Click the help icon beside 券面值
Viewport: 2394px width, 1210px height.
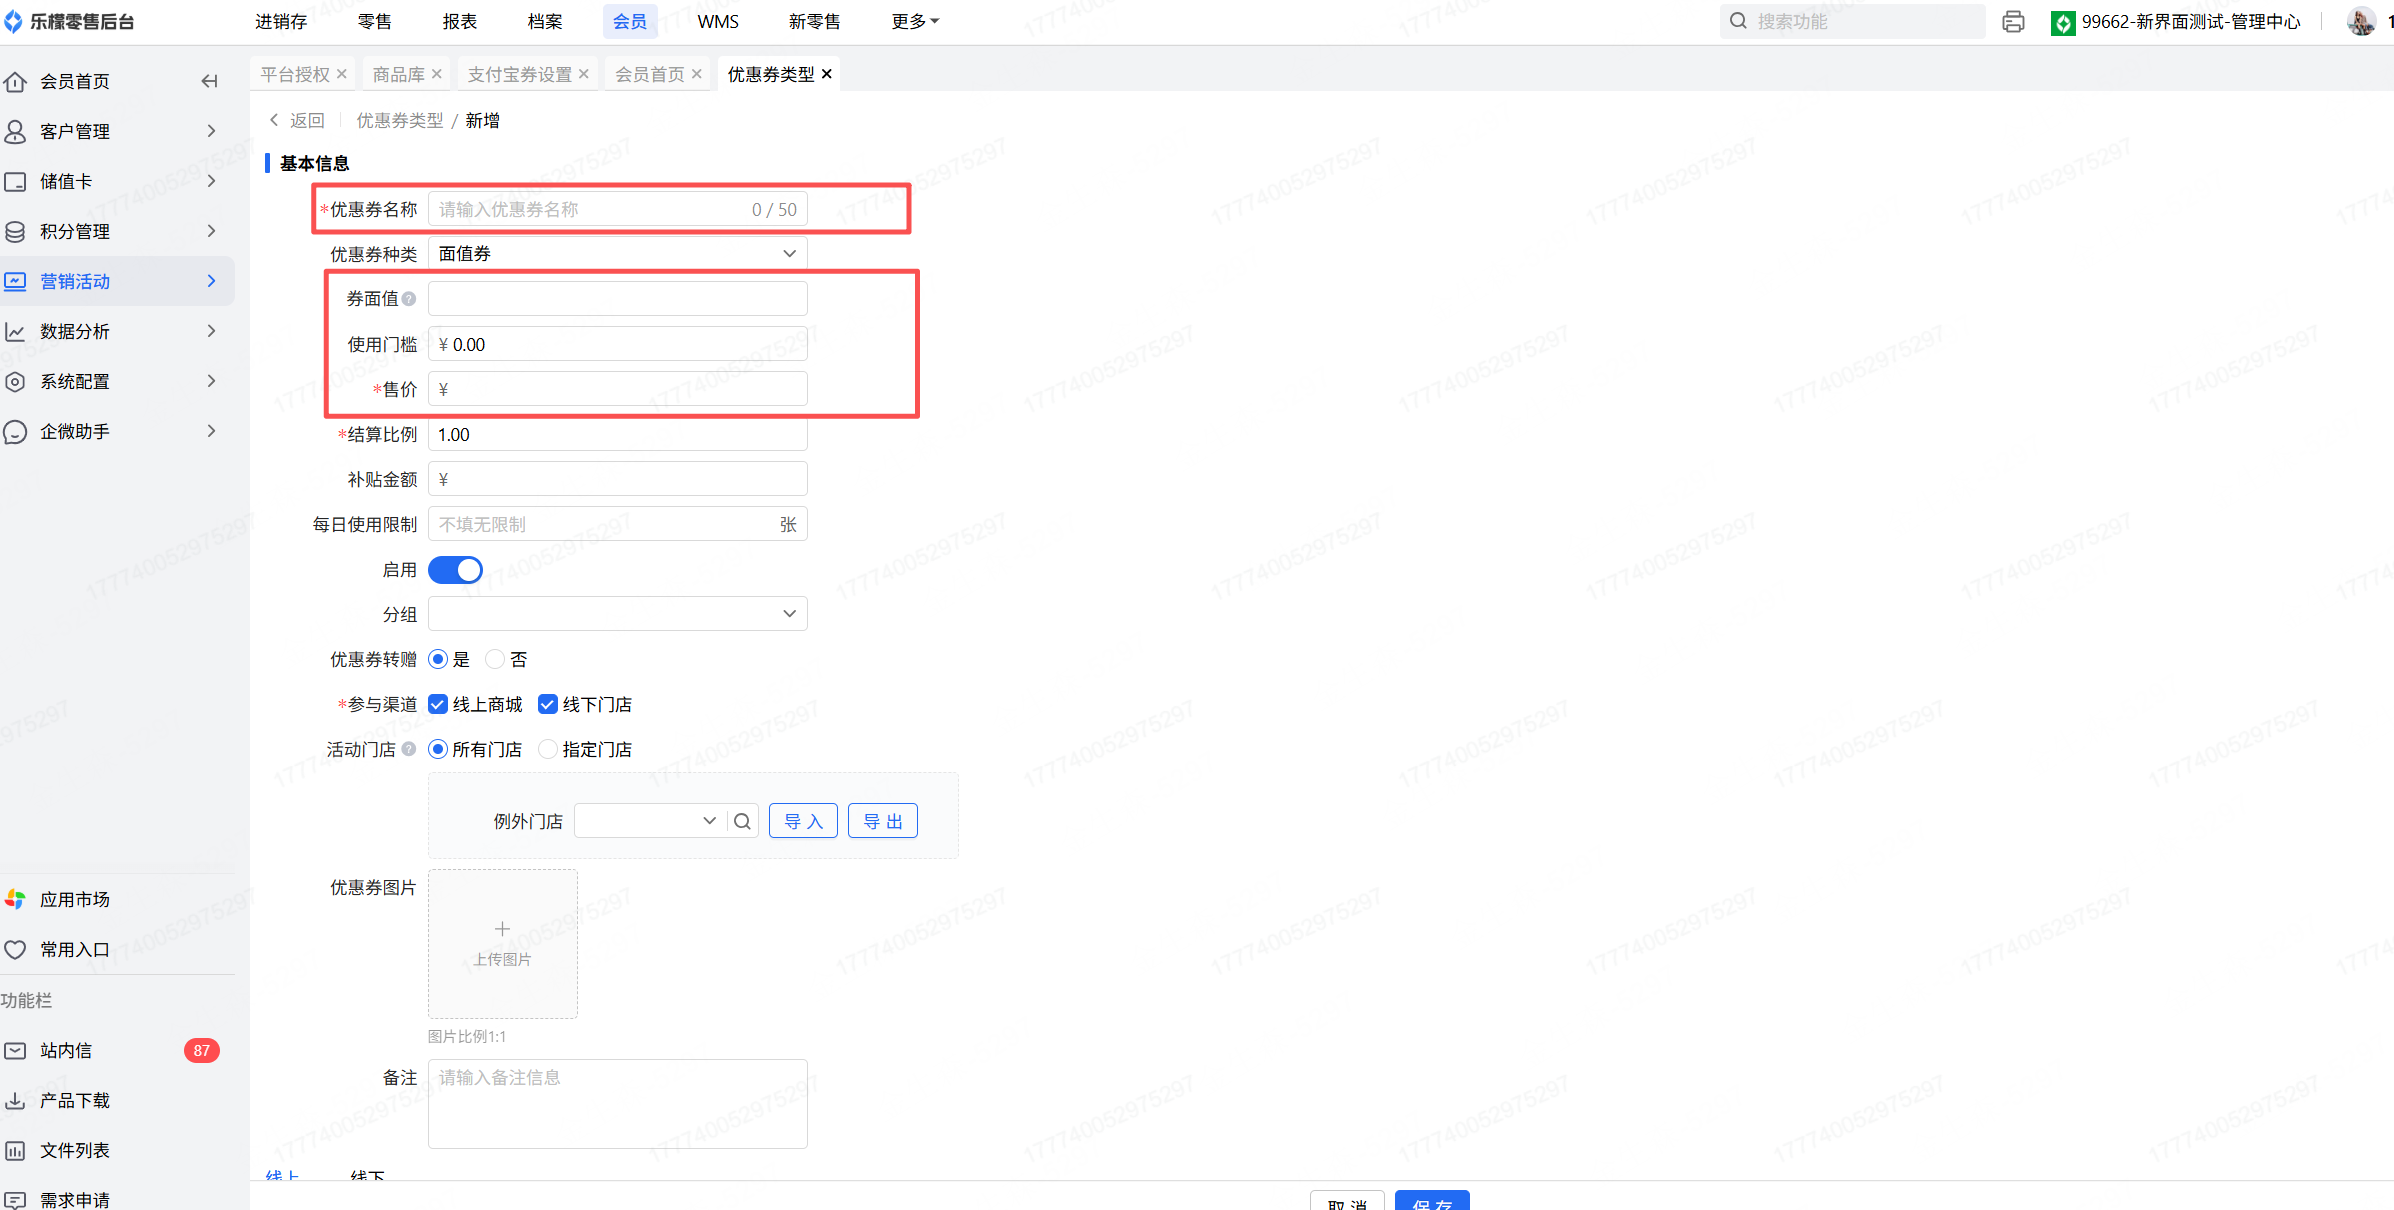point(409,299)
